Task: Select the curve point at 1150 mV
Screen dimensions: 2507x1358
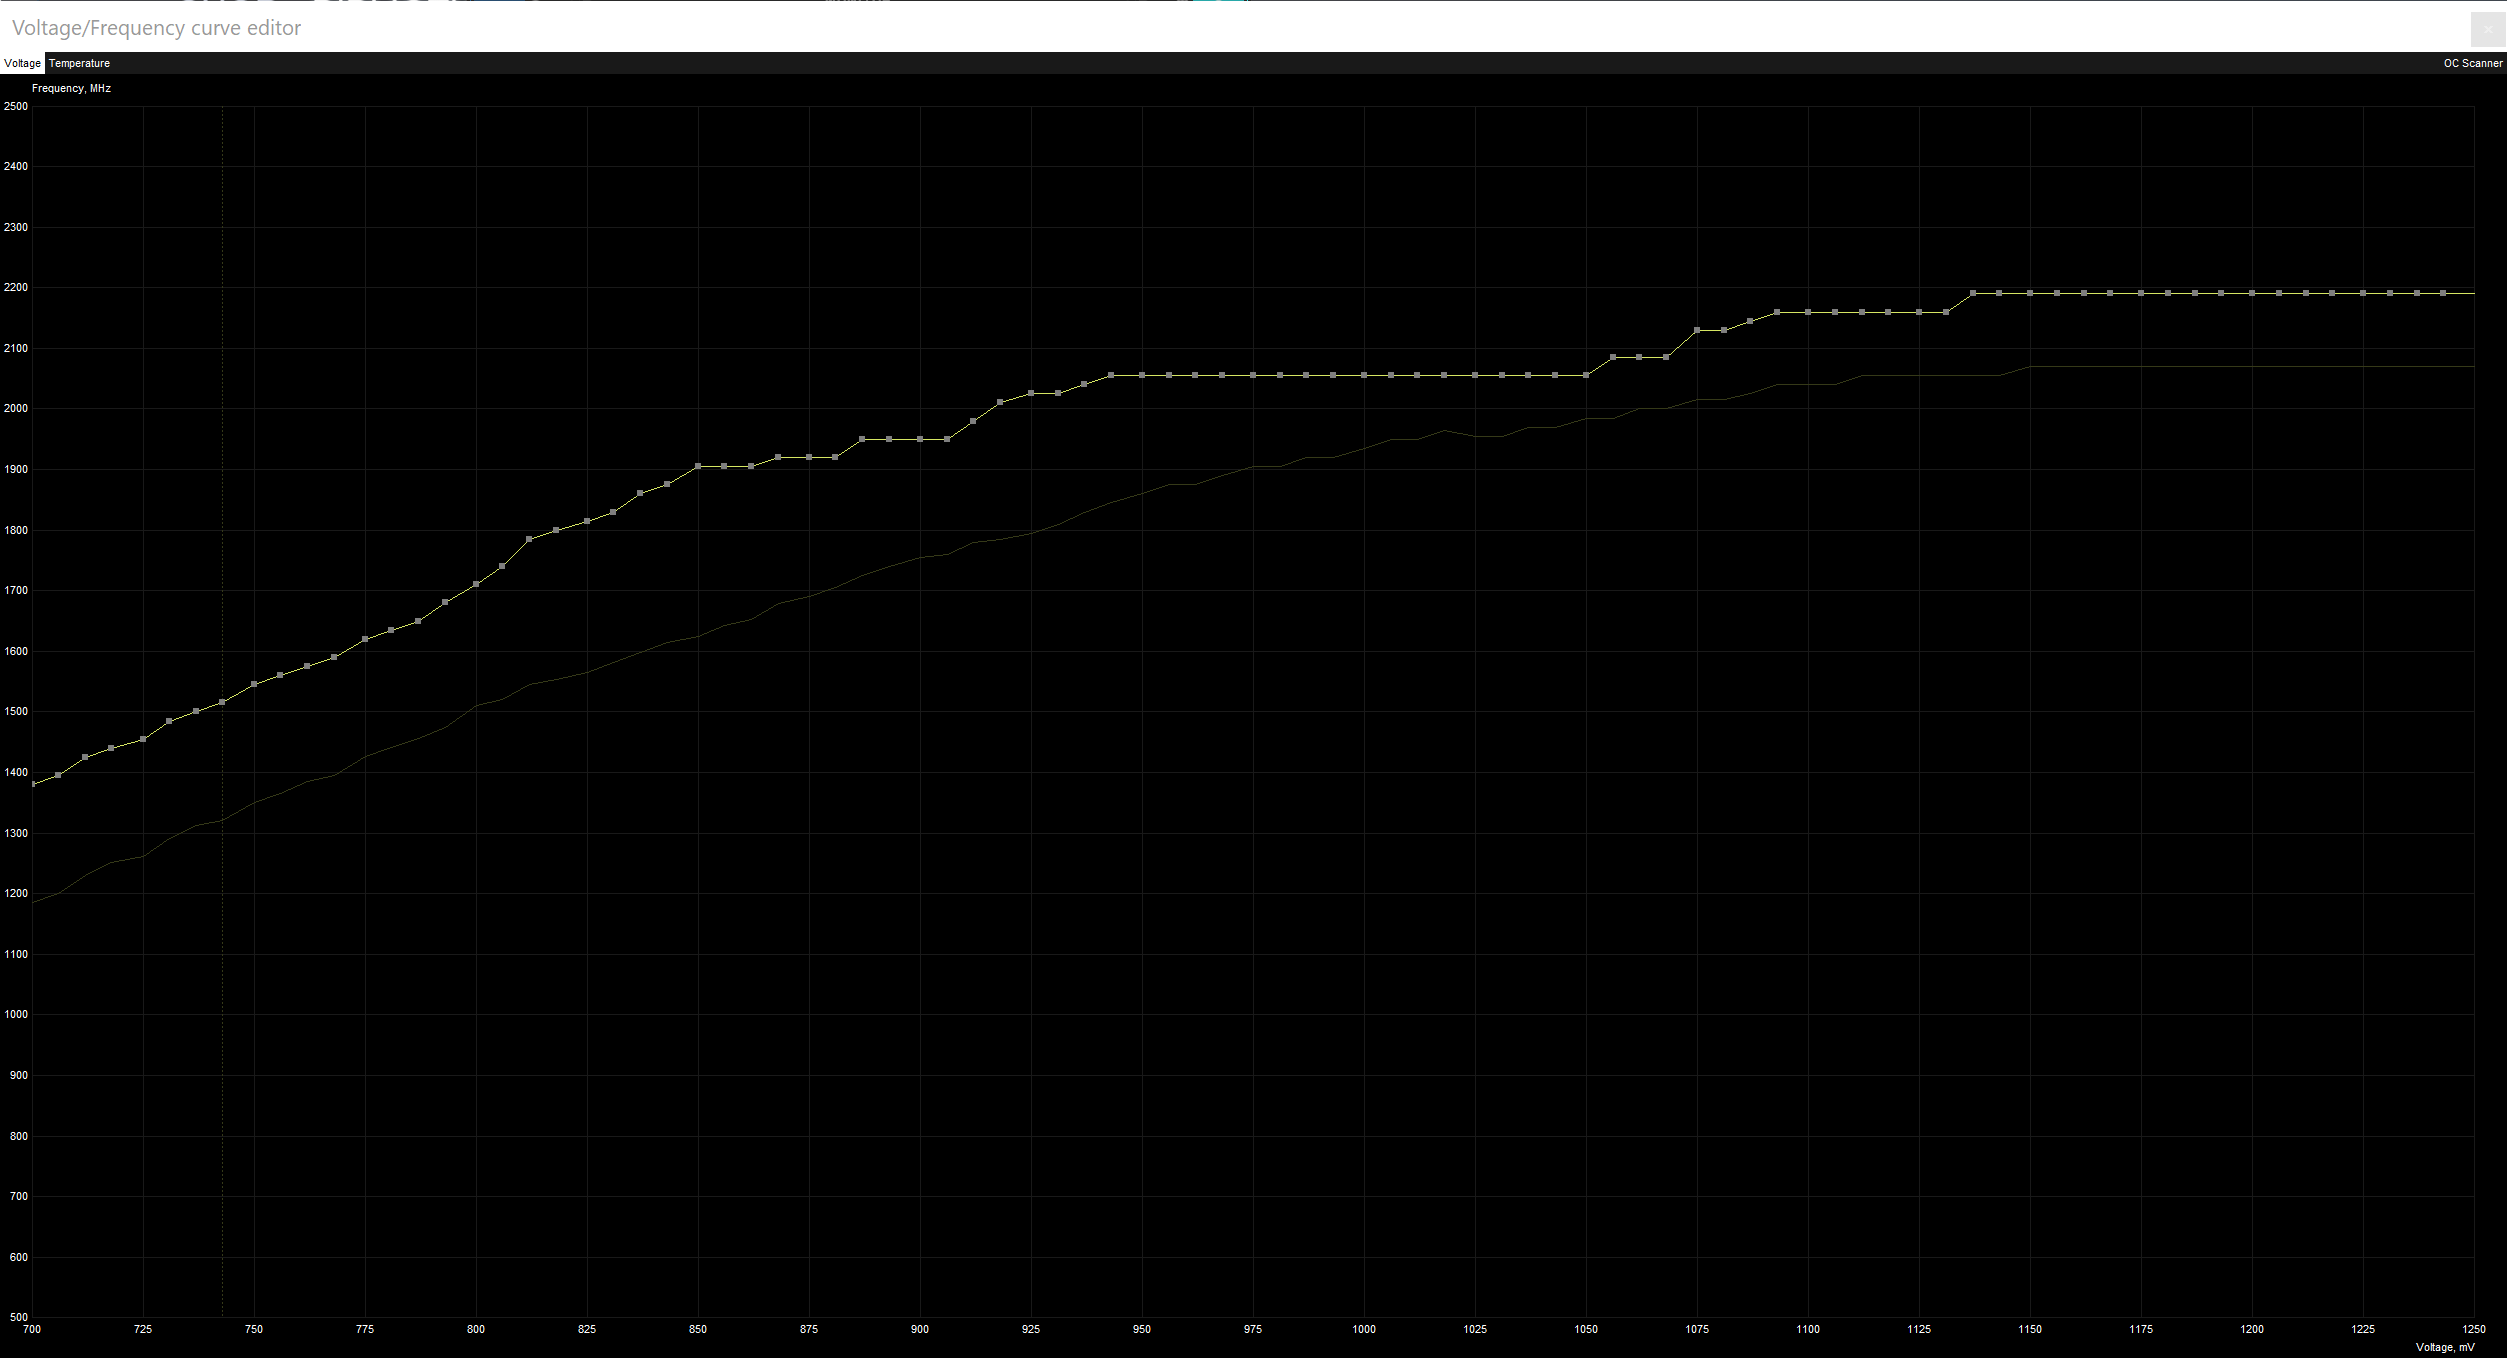Action: click(2030, 293)
